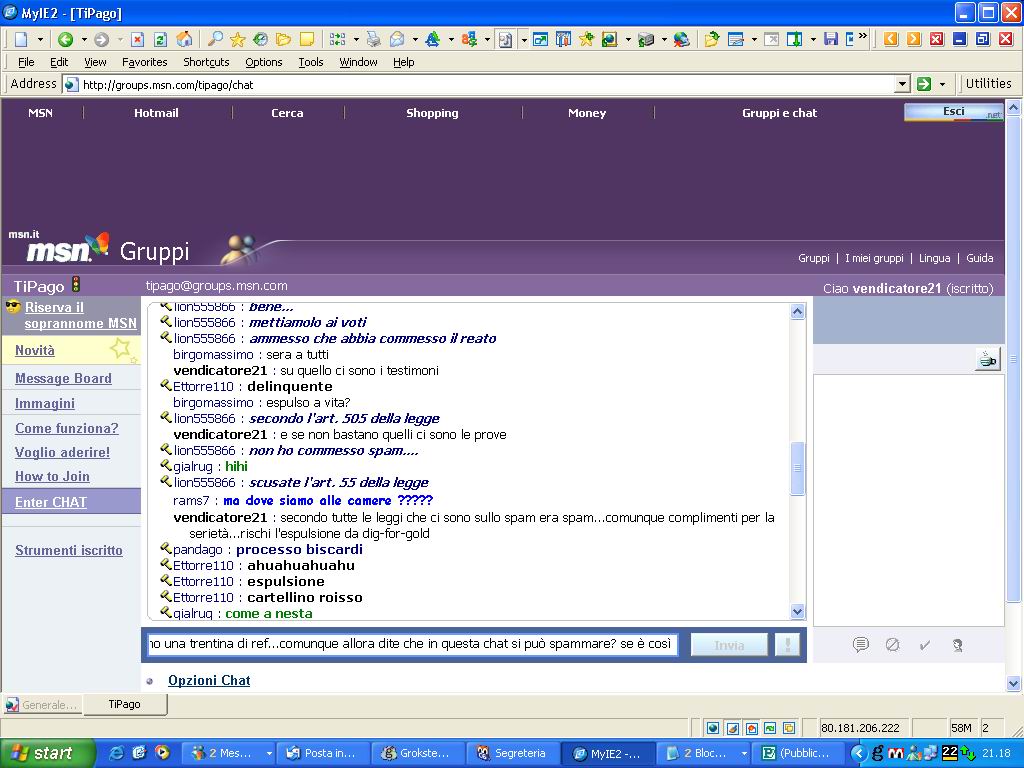Screen dimensions: 1024x768
Task: Click the speech bubble icon below user list
Action: pos(861,645)
